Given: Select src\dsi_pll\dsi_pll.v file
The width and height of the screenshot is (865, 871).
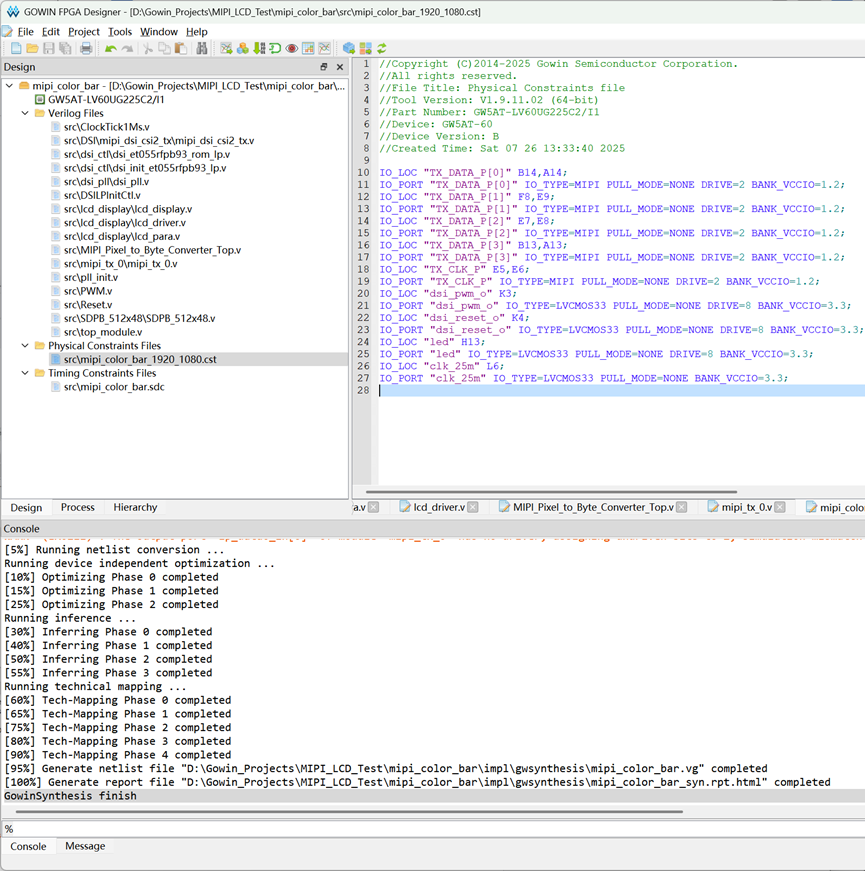Looking at the screenshot, I should pos(106,182).
